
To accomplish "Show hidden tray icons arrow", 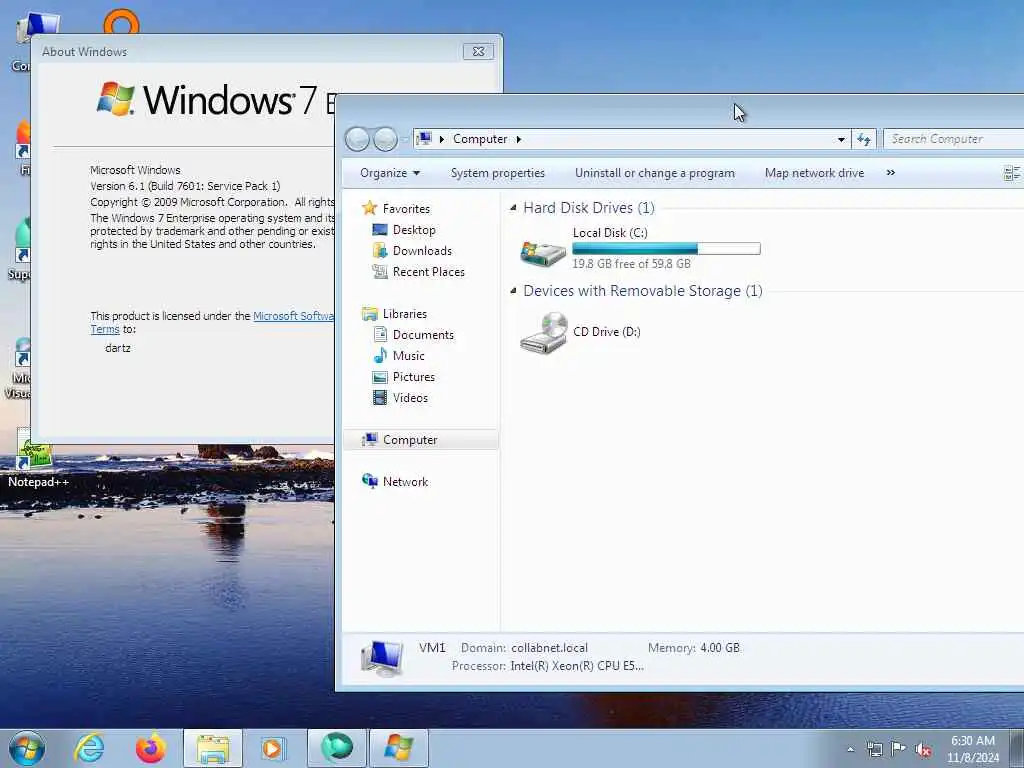I will click(x=850, y=749).
